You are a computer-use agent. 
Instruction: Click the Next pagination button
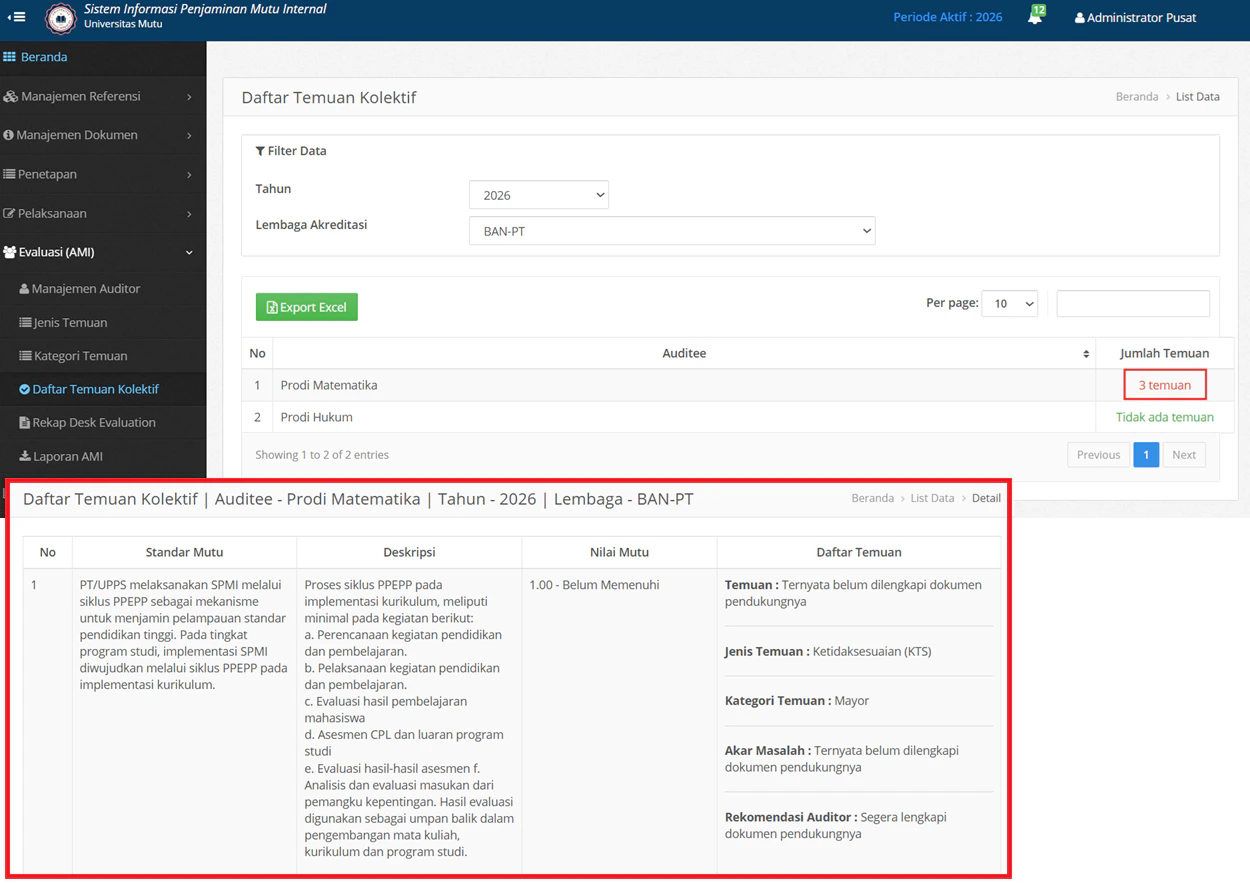tap(1184, 455)
